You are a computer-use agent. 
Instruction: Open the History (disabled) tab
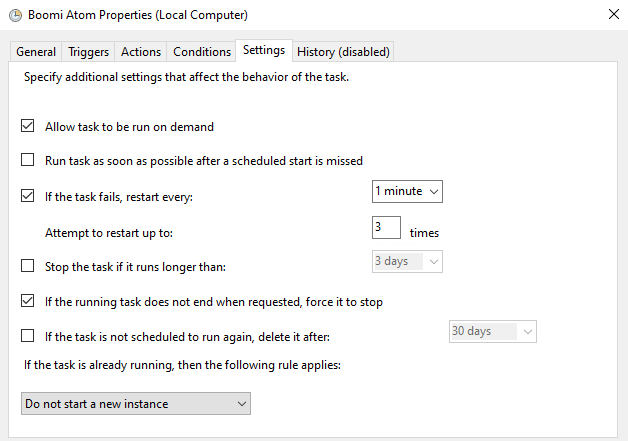[343, 52]
